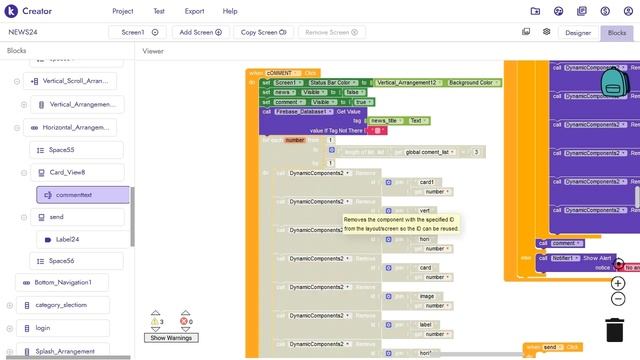Select the Bottom_Navigation1 component
640x360 pixels.
pyautogui.click(x=62, y=282)
